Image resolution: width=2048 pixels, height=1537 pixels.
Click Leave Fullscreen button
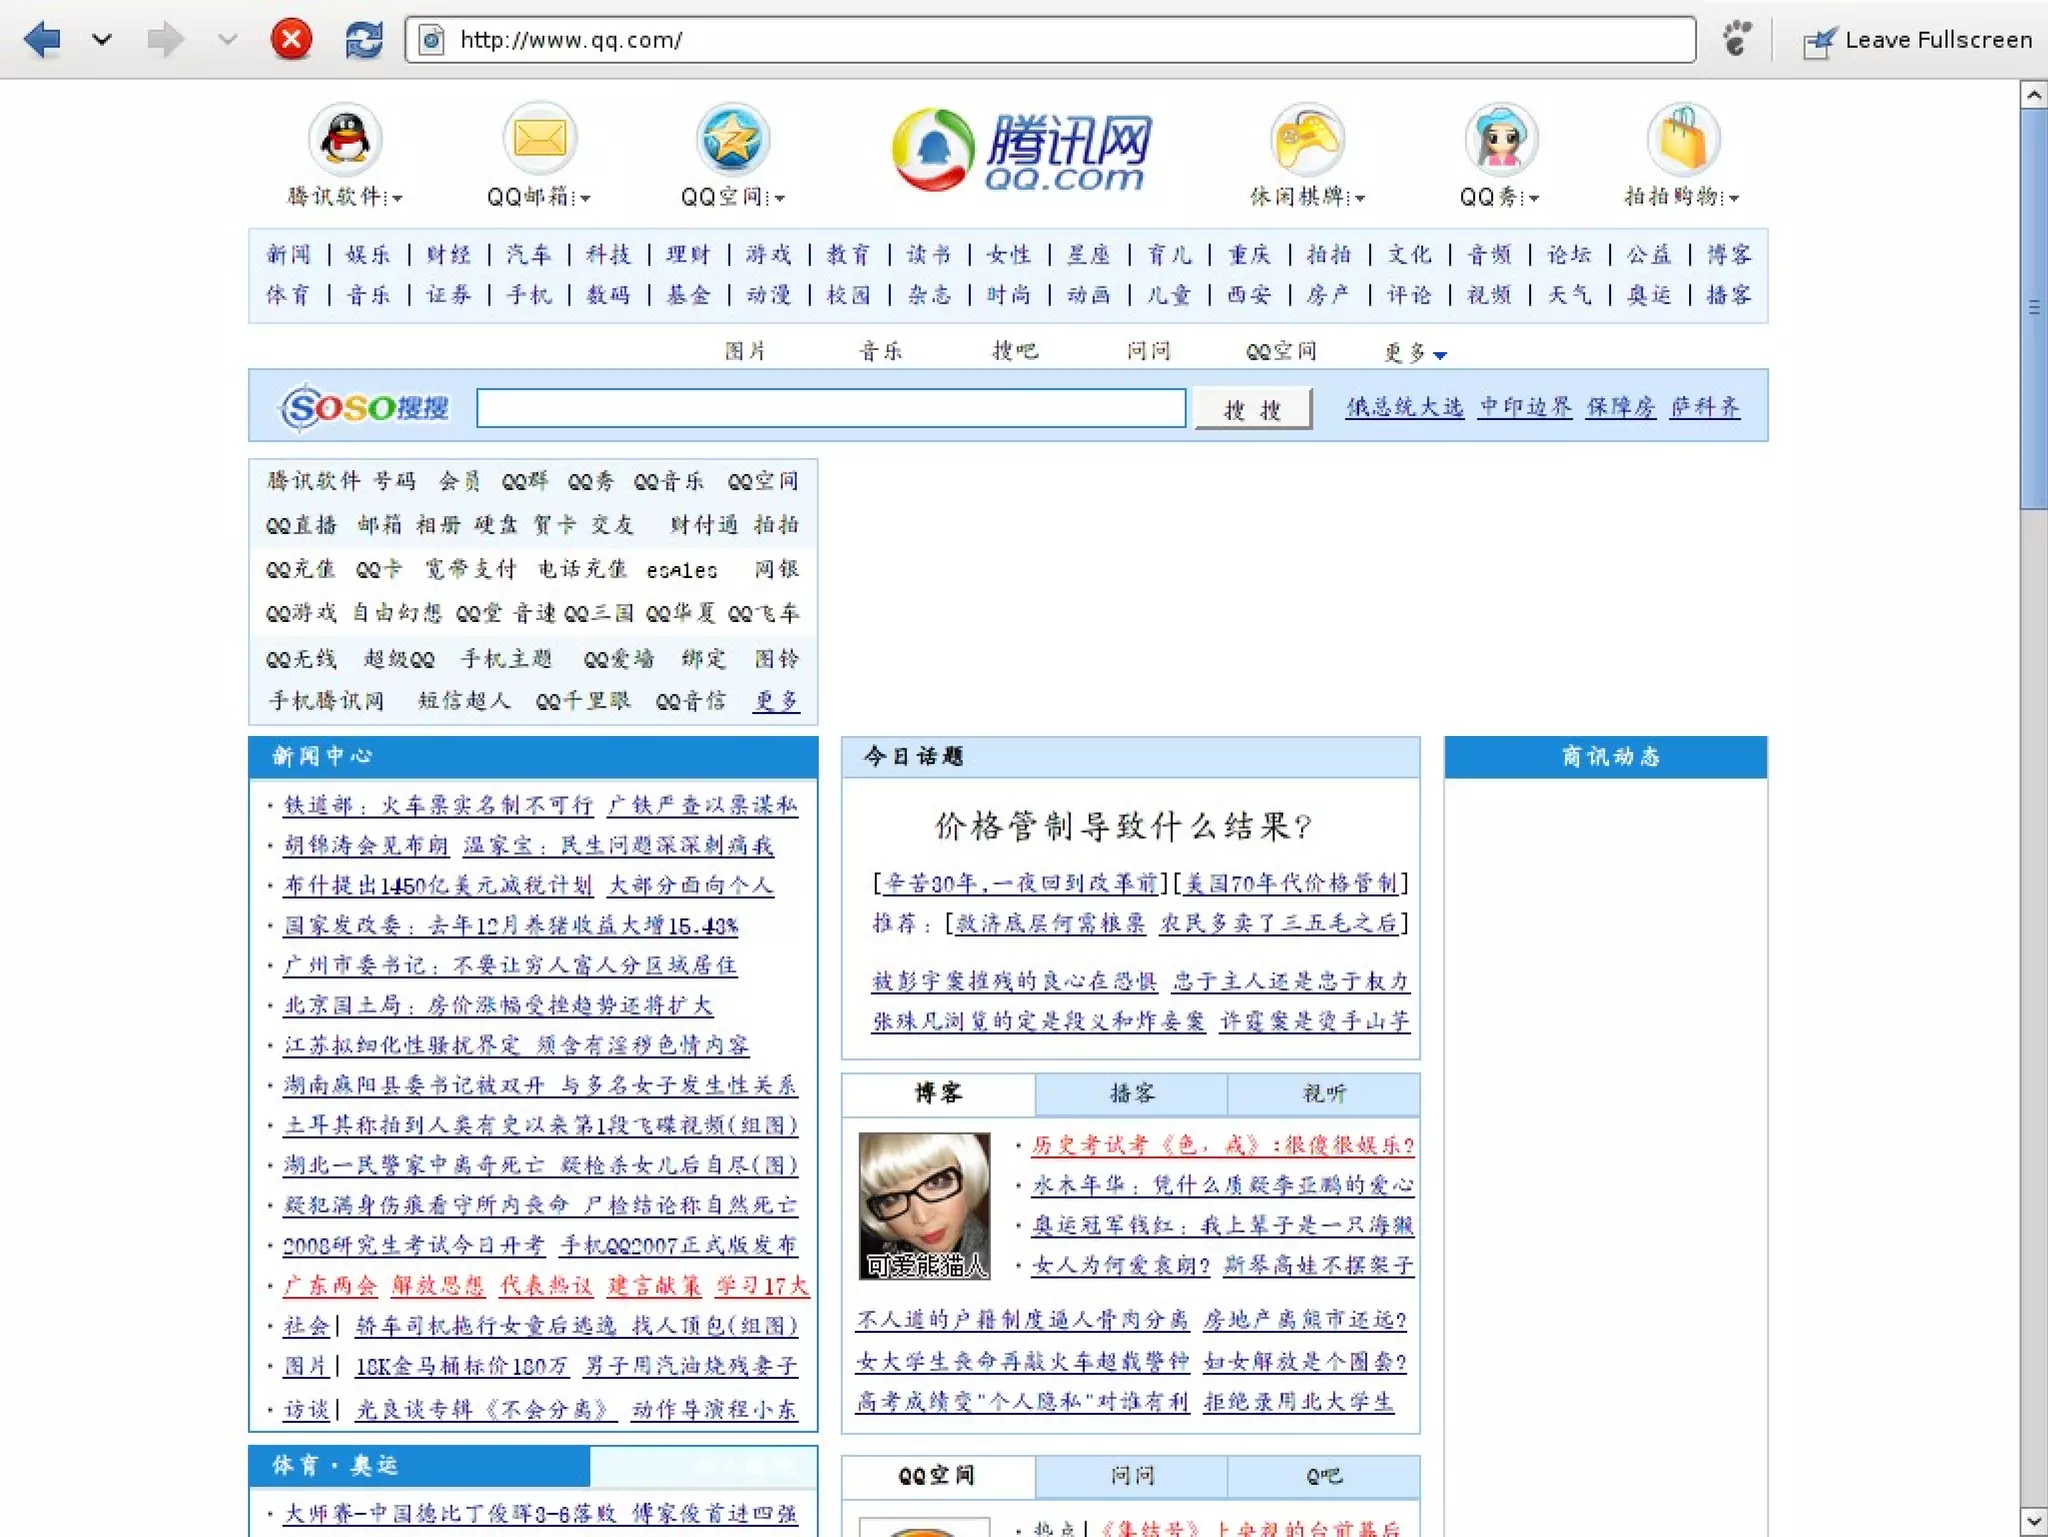pyautogui.click(x=1918, y=40)
